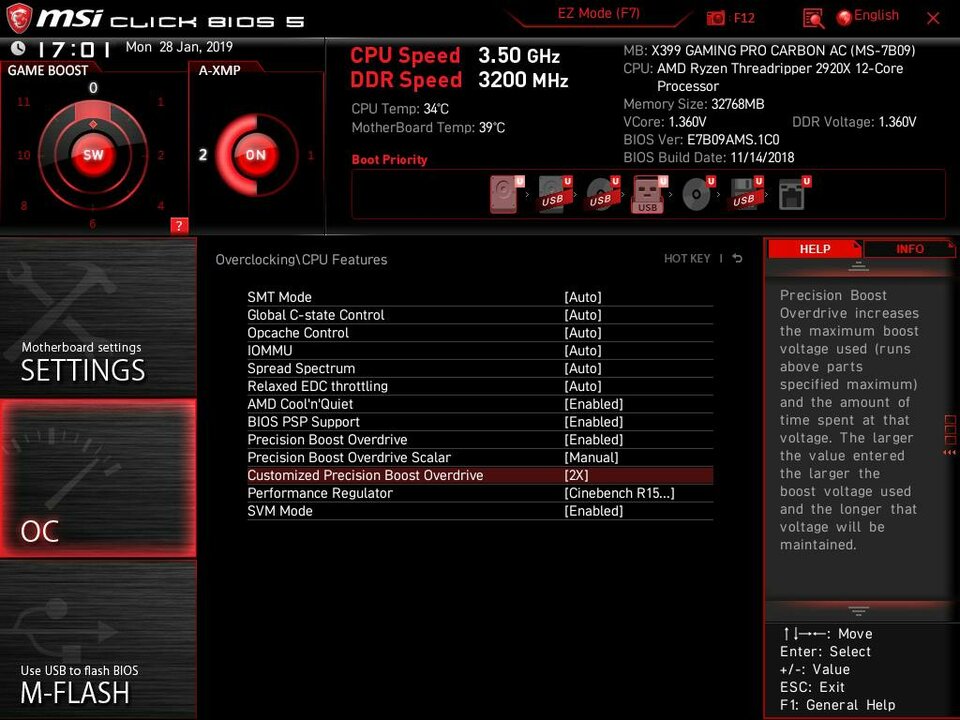Image resolution: width=960 pixels, height=720 pixels.
Task: Click the MSI dragon shield logo
Action: [18, 18]
